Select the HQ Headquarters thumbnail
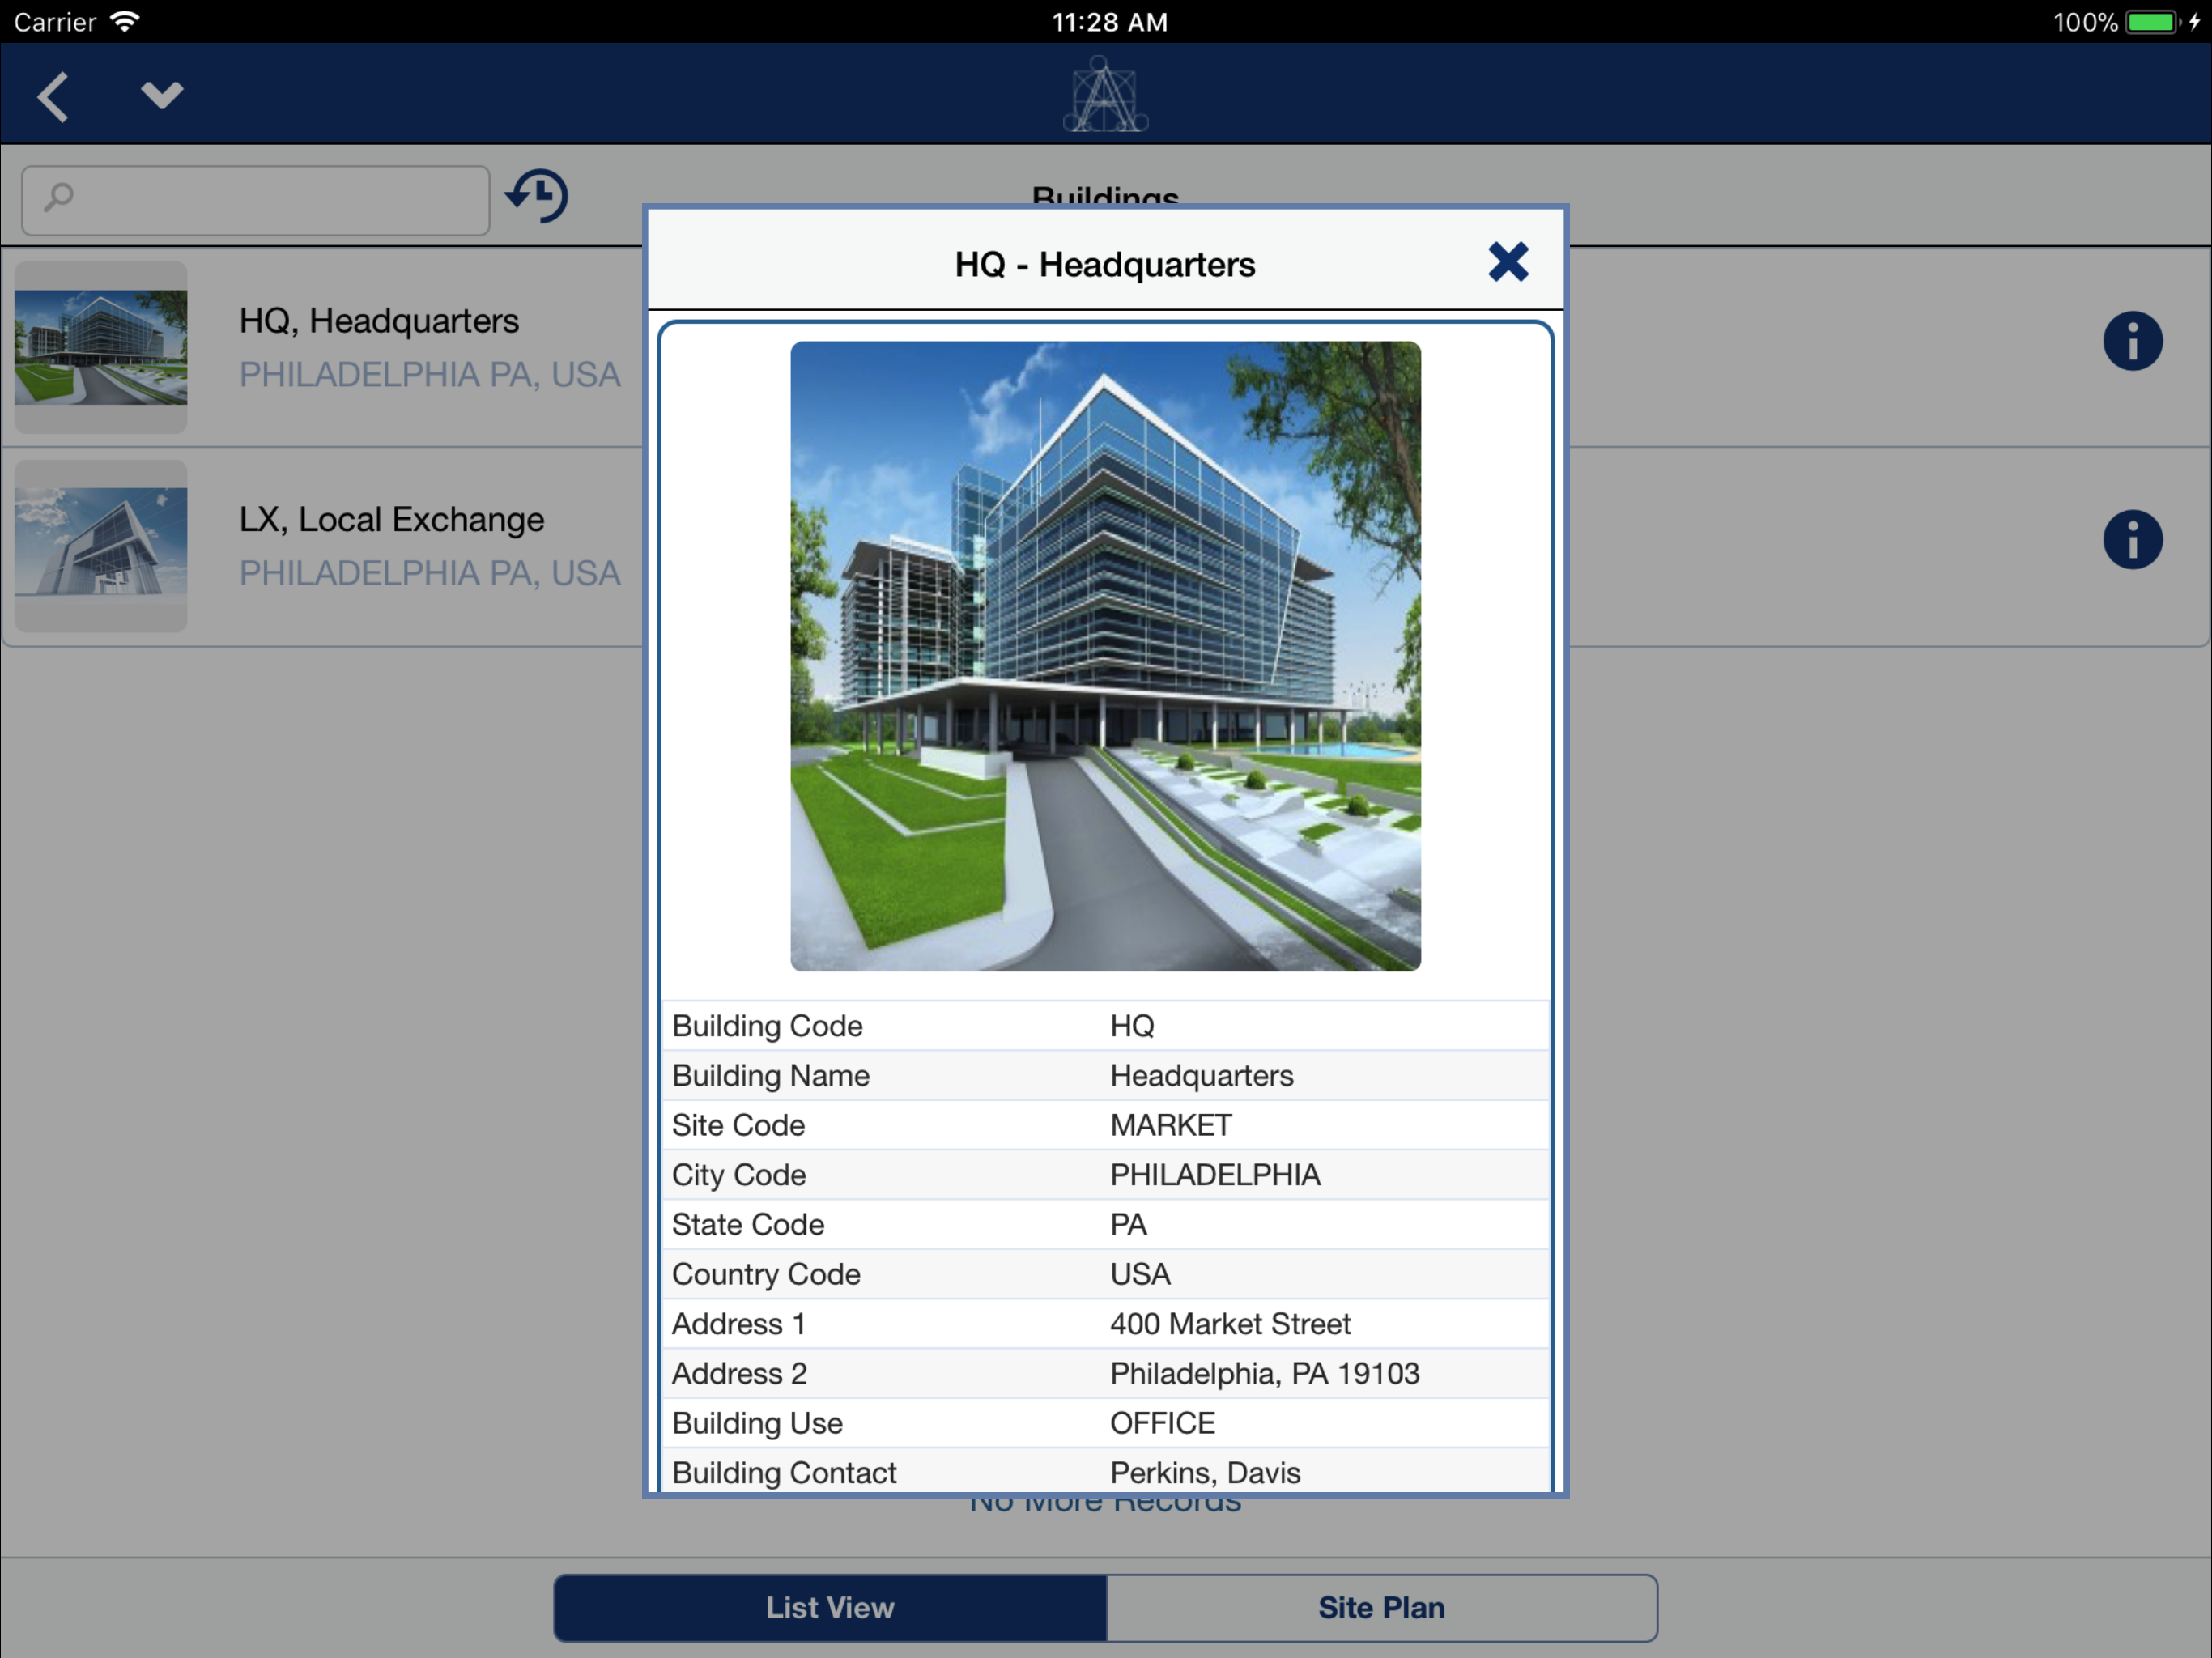This screenshot has height=1658, width=2212. point(101,347)
